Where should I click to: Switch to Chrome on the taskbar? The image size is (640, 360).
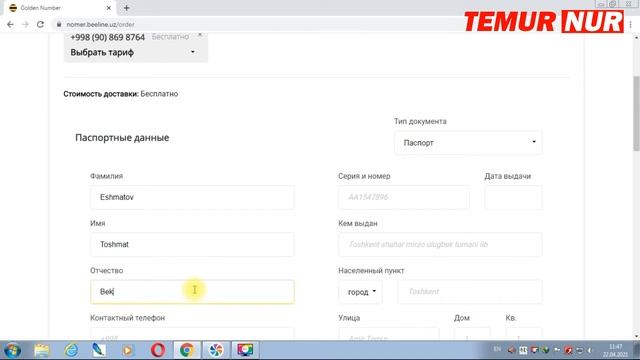coord(187,350)
